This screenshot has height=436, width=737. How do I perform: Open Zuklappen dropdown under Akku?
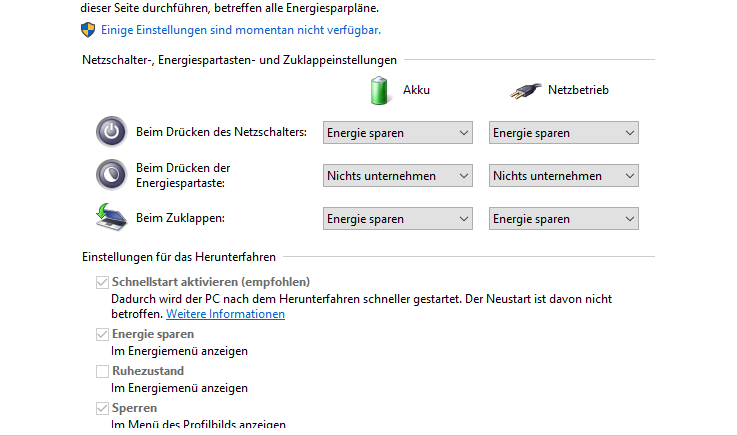(x=398, y=219)
